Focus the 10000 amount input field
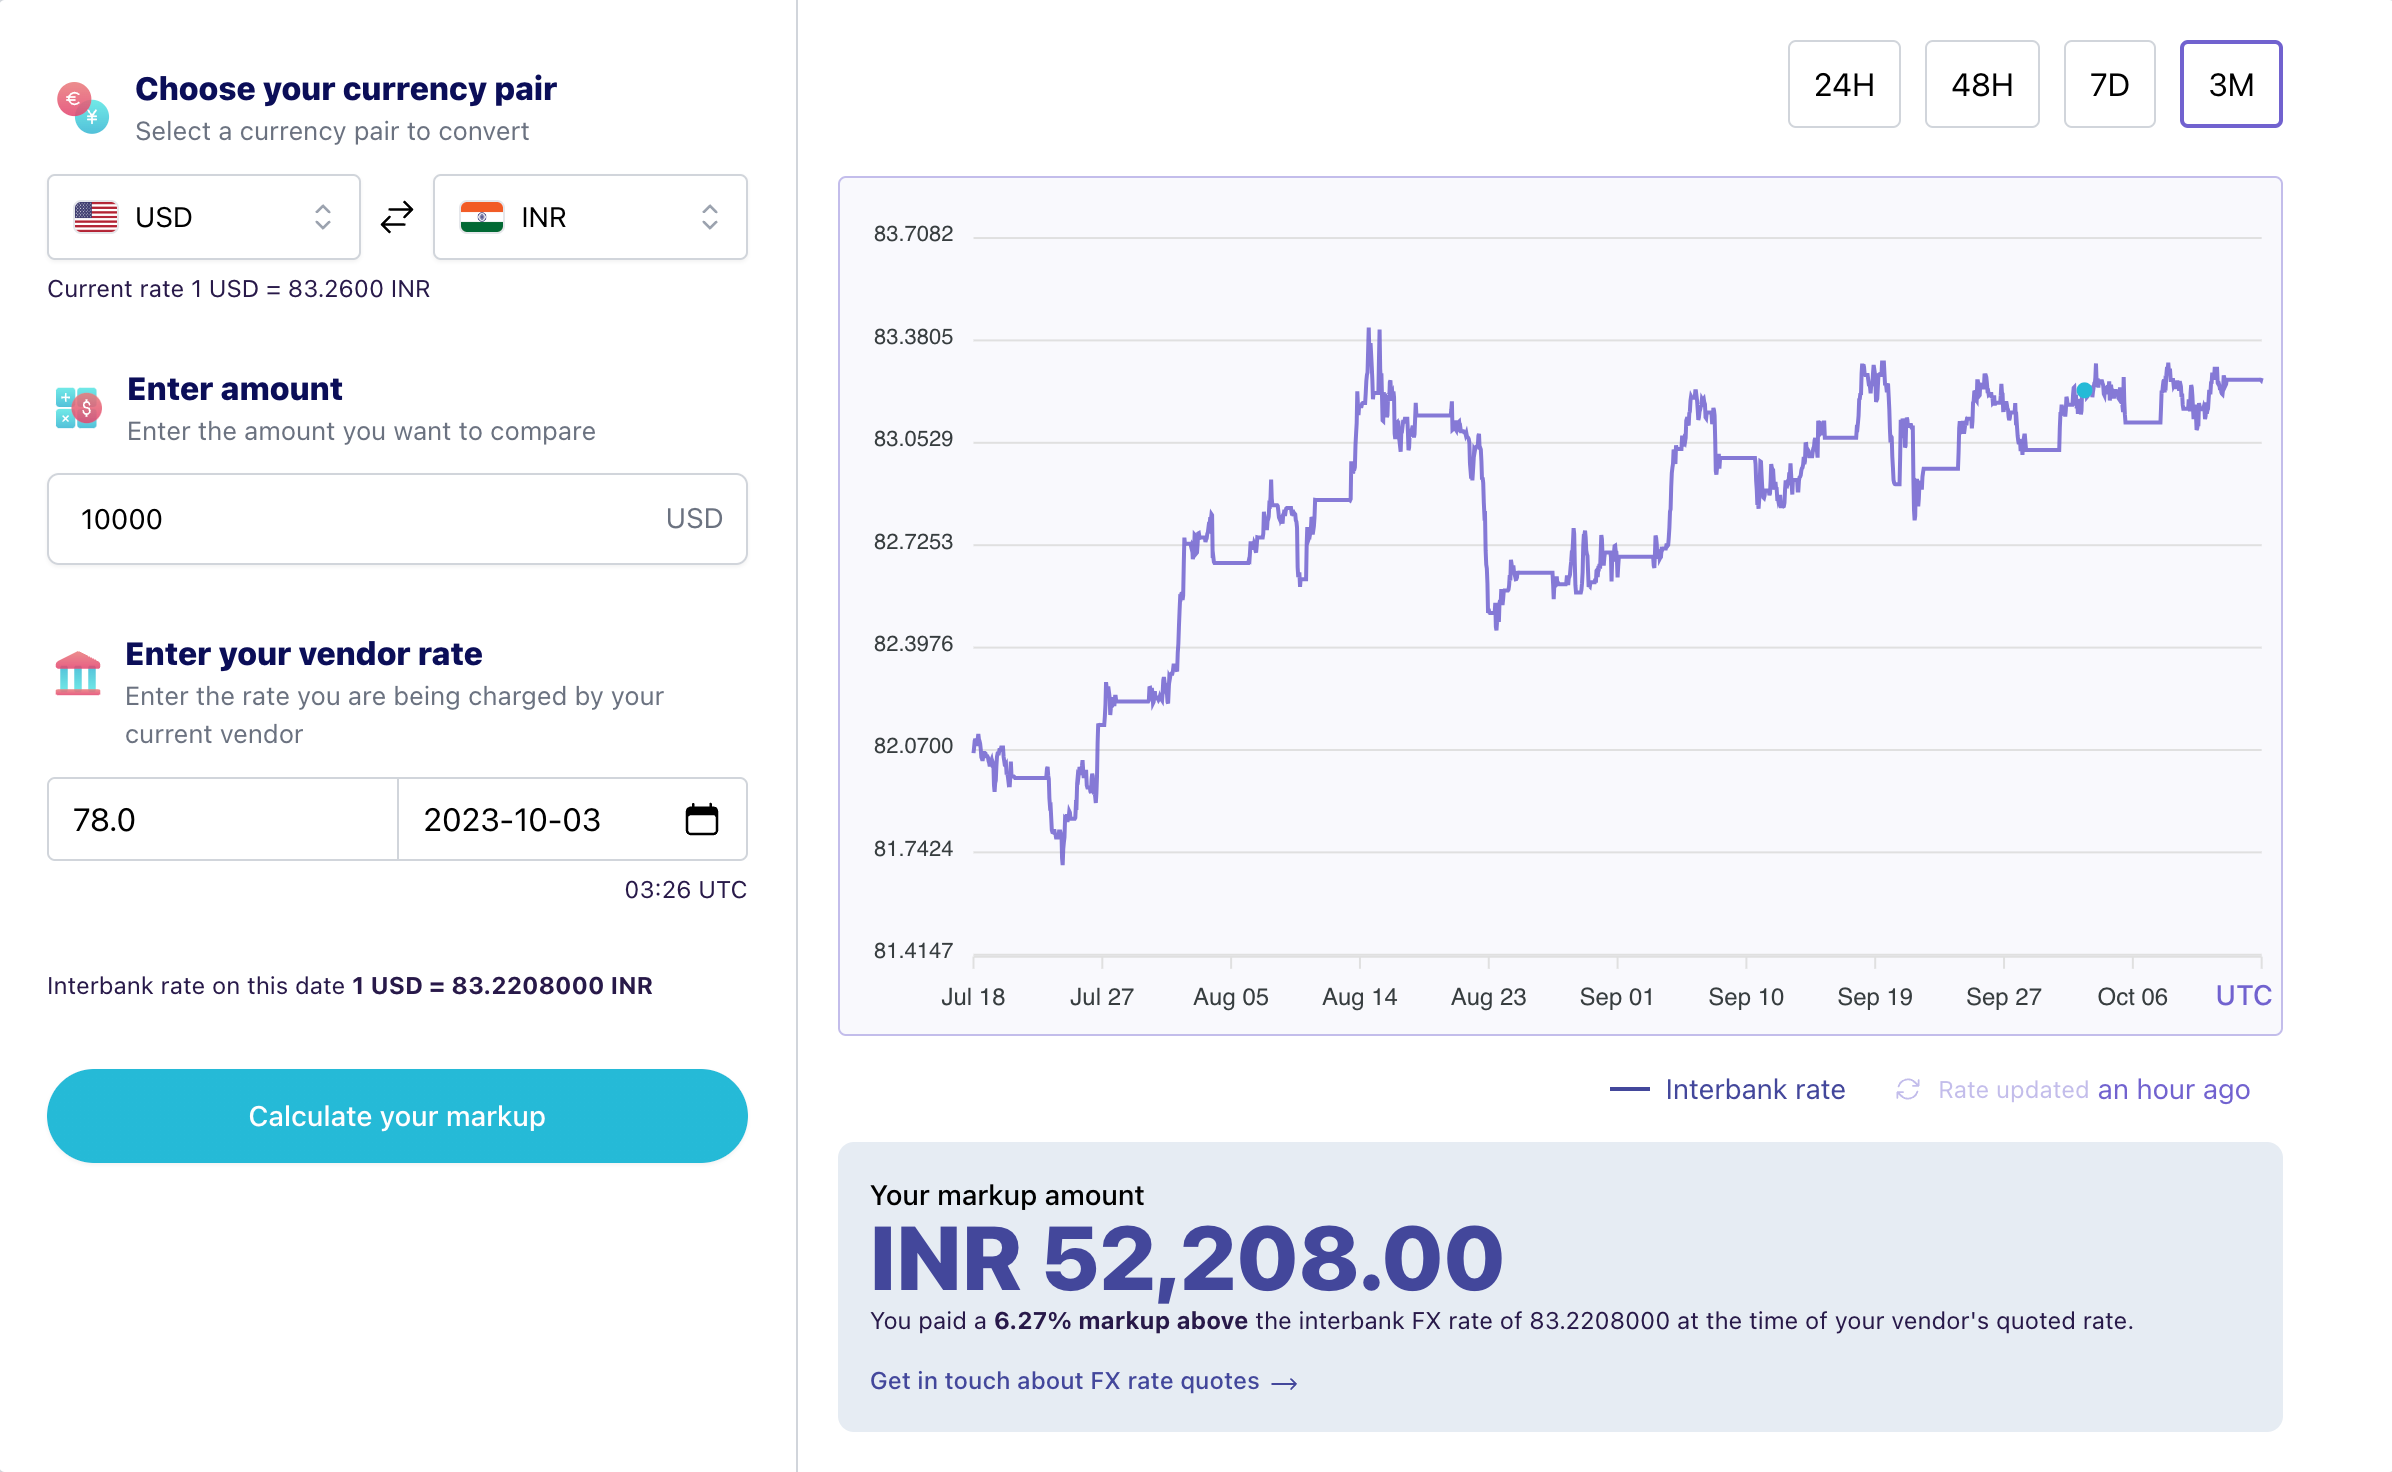 tap(397, 519)
